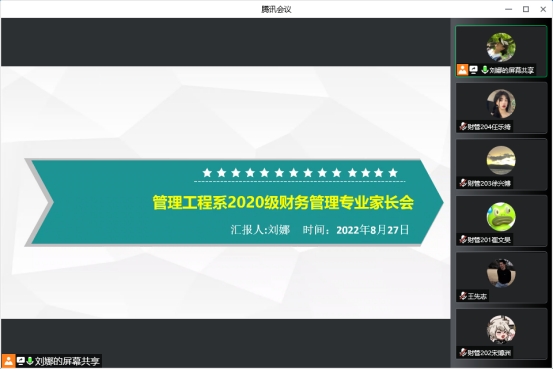Select the sunset avatar of 财管203

coord(501,160)
